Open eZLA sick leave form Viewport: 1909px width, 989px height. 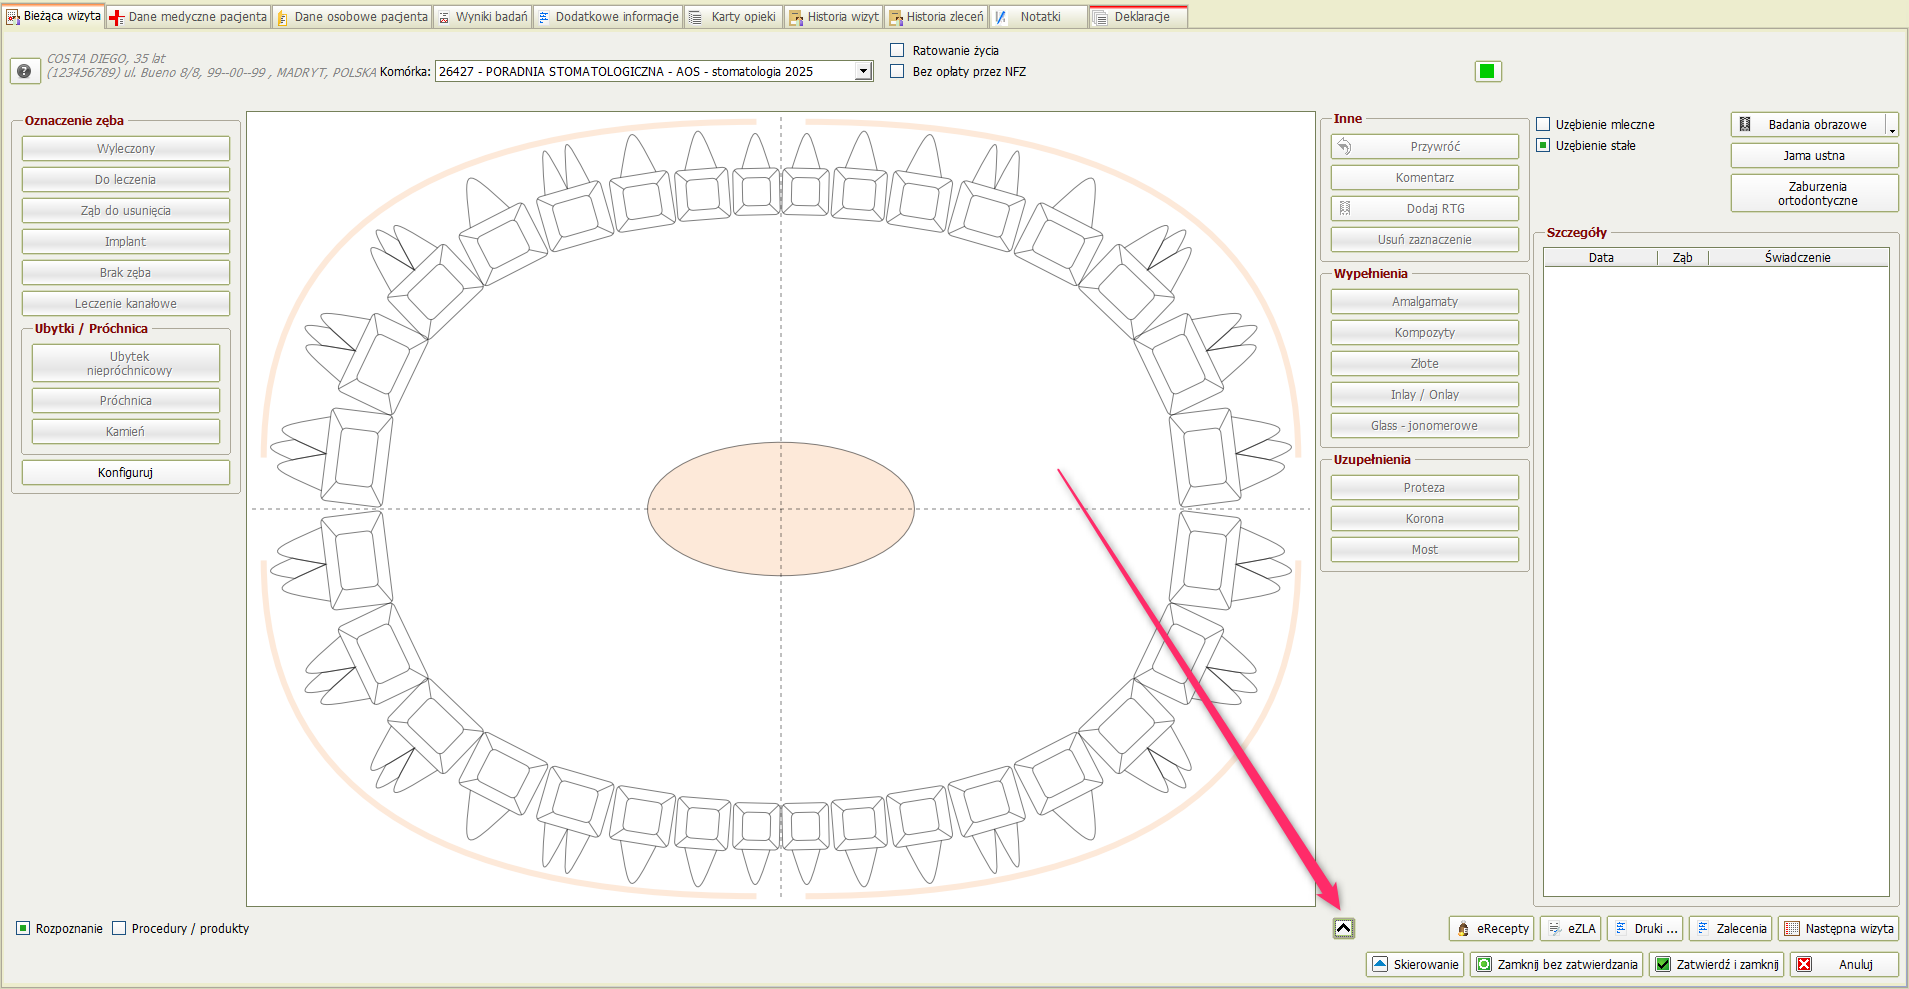click(x=1570, y=929)
